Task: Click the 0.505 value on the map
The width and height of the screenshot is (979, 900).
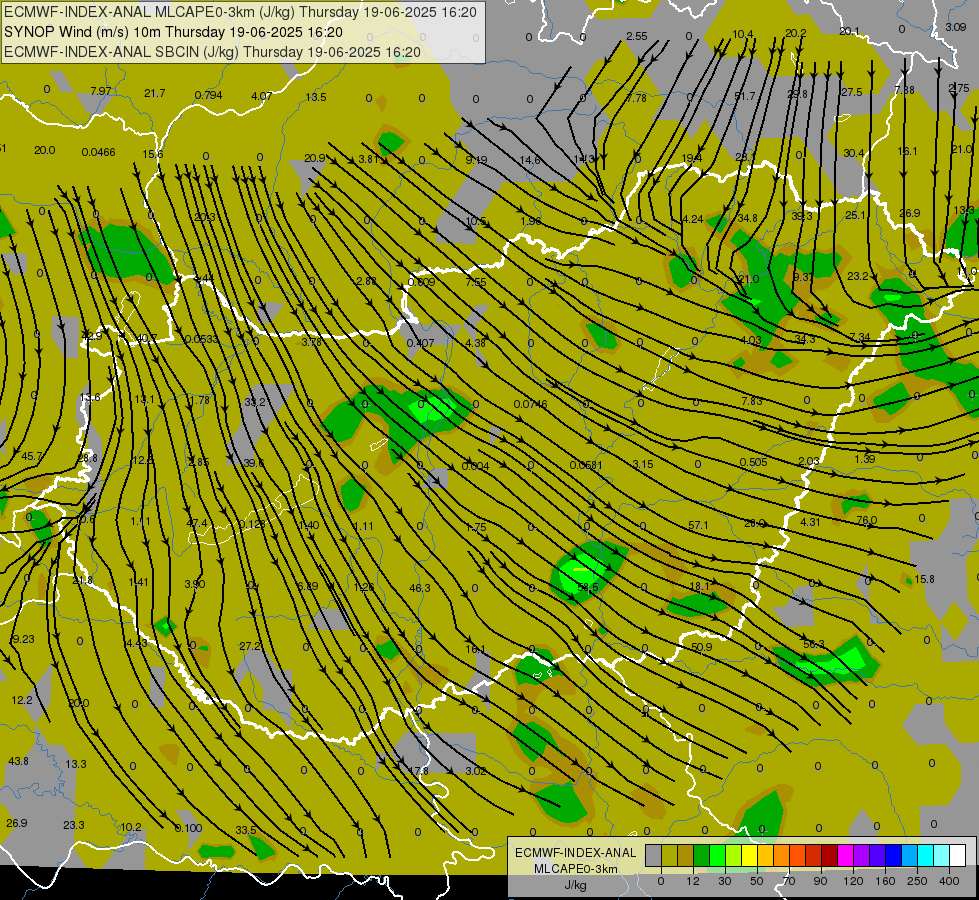Action: [x=753, y=462]
